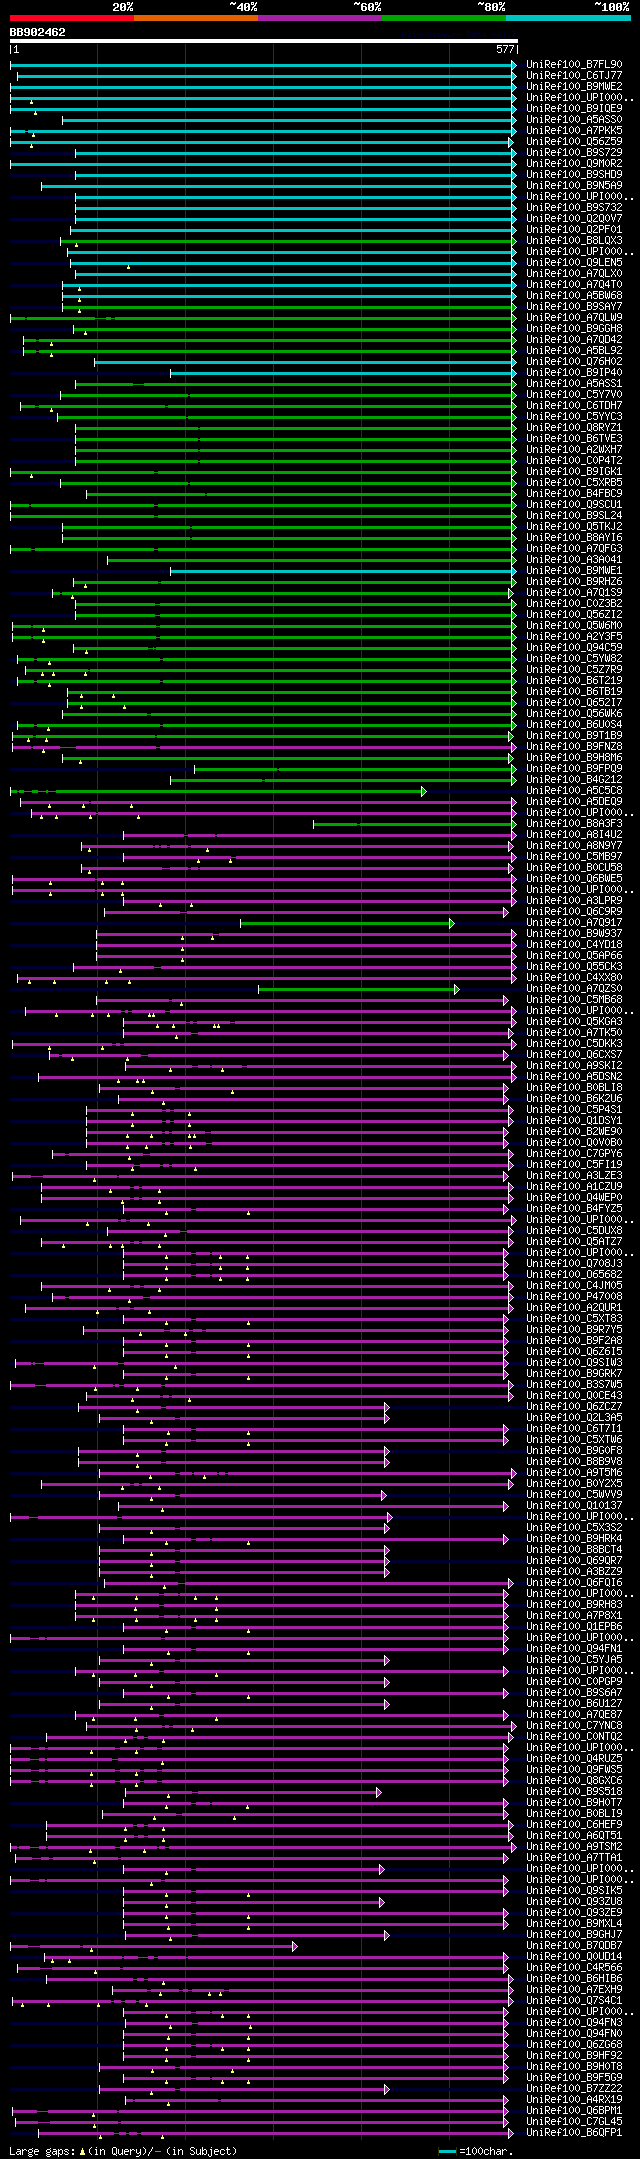Open hit UniRef100_Q6CXS7
The image size is (640, 2159).
574,1054
